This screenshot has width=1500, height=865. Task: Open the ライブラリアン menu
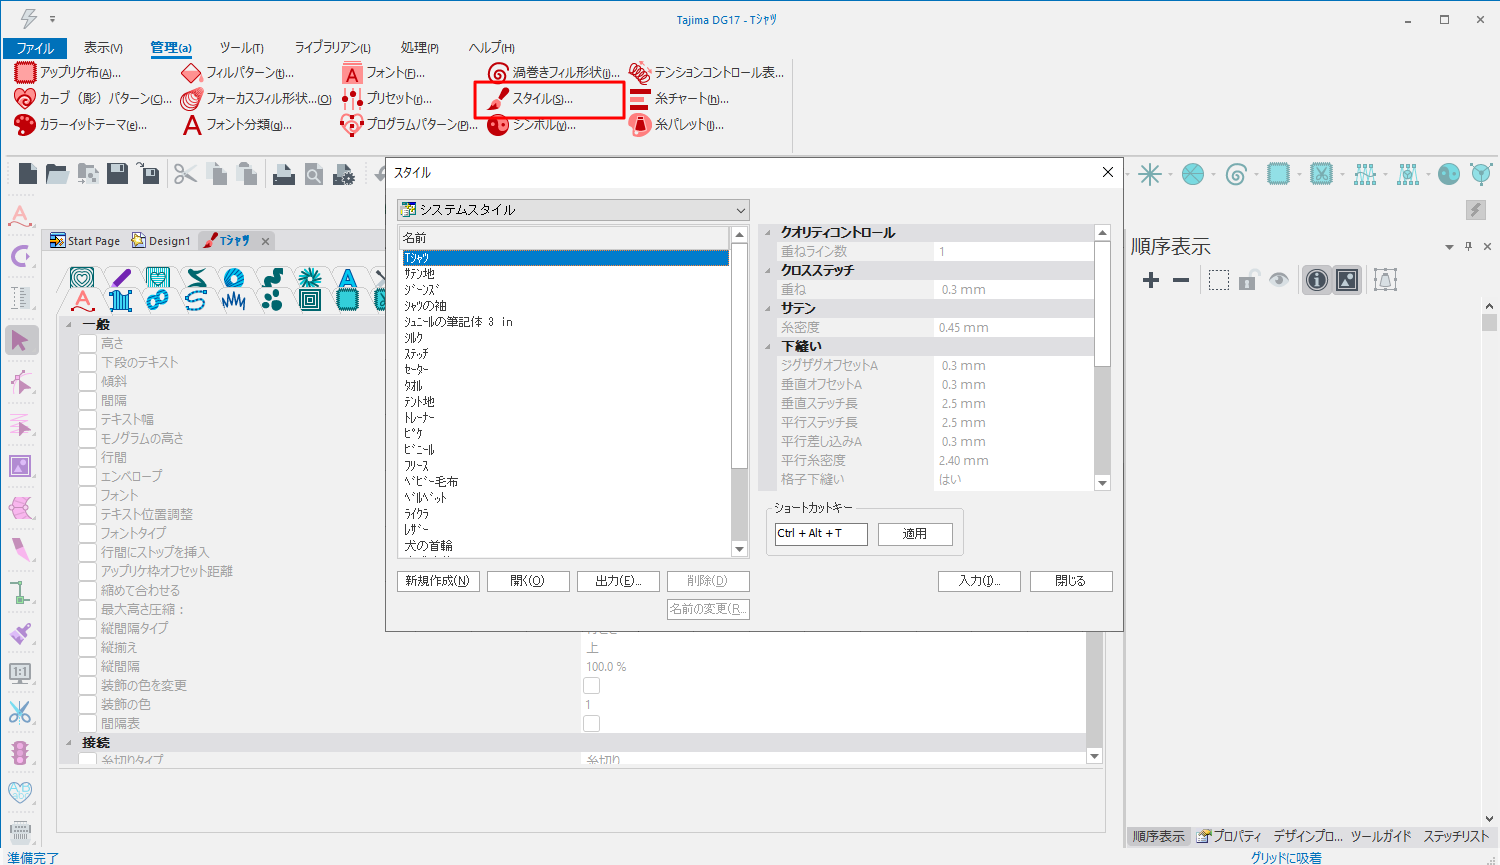(332, 48)
